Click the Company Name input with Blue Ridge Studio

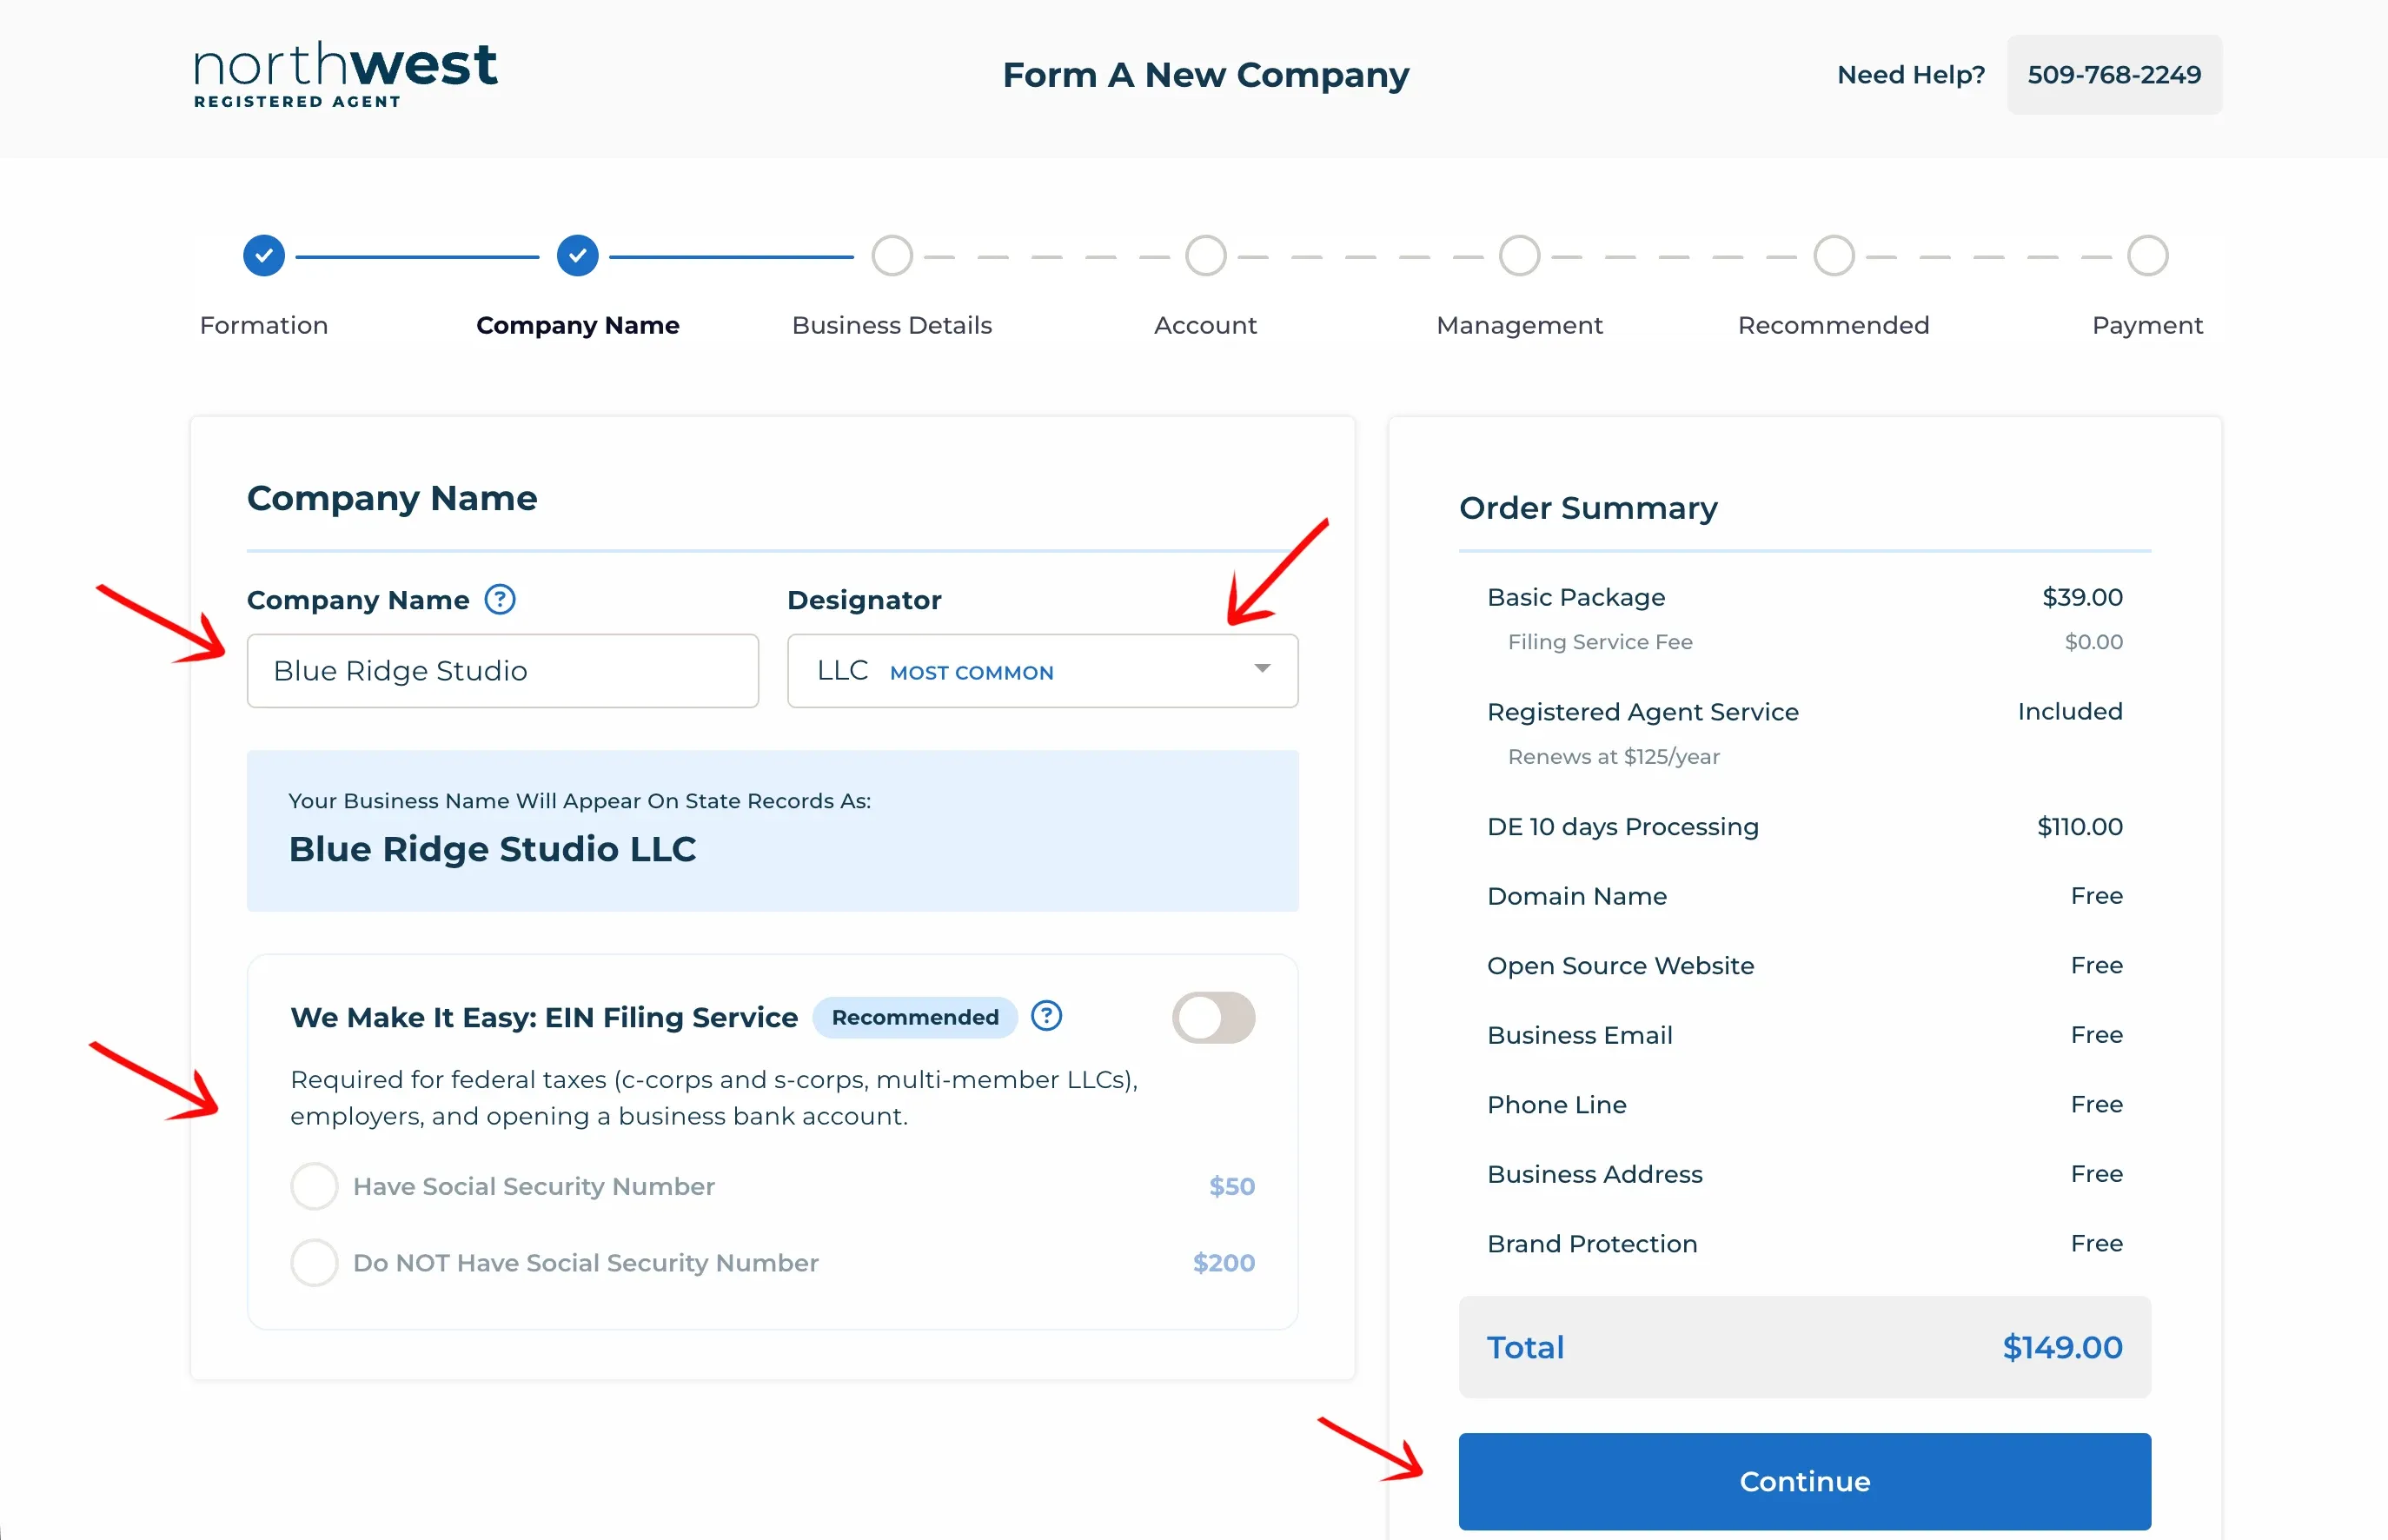[503, 671]
